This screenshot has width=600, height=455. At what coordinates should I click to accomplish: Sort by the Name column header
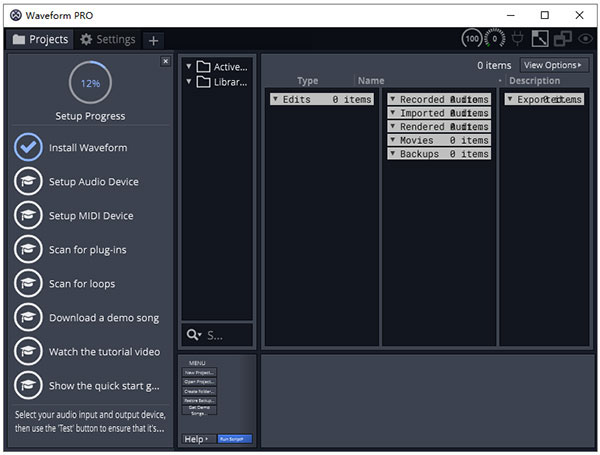(x=371, y=81)
